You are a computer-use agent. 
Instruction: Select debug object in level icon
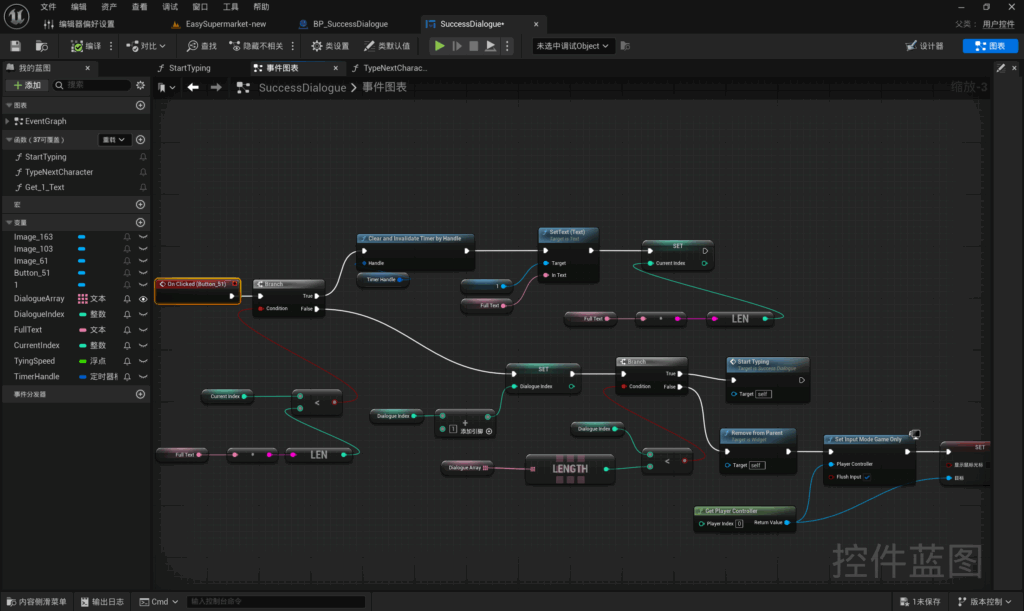(x=625, y=46)
